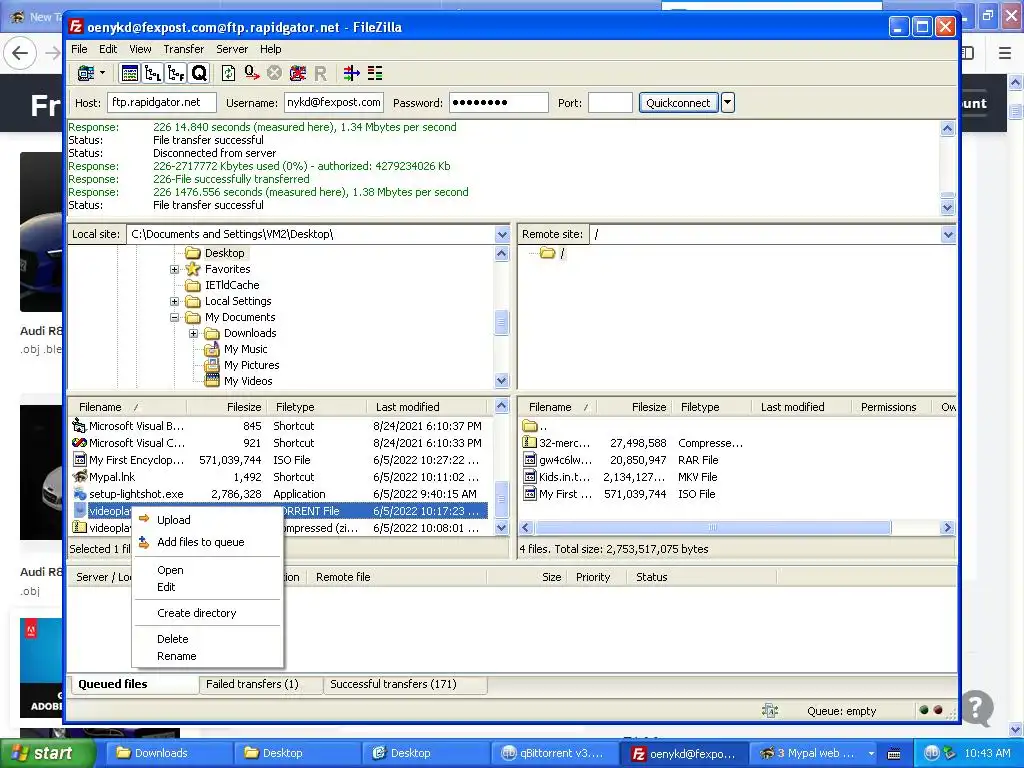The image size is (1024, 768).
Task: Open the Server menu
Action: (x=232, y=49)
